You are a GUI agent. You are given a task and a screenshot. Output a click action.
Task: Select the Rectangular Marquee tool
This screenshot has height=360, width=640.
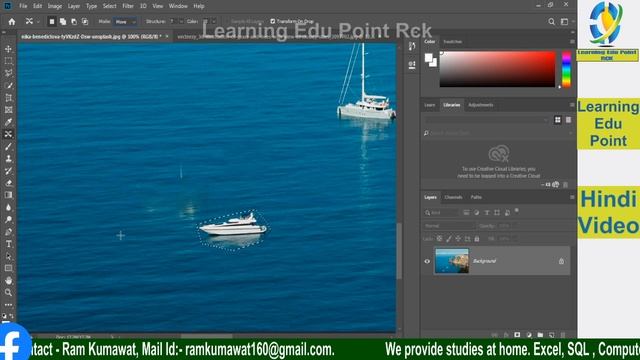[8, 61]
